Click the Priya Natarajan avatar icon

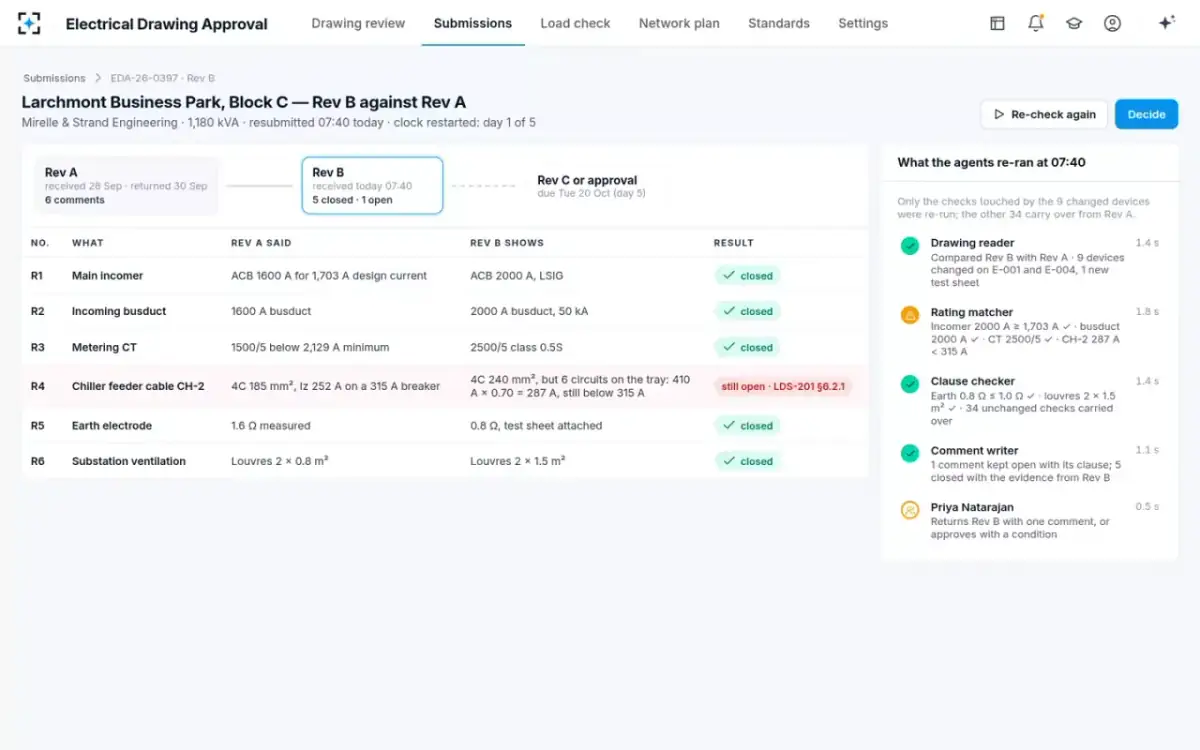910,510
